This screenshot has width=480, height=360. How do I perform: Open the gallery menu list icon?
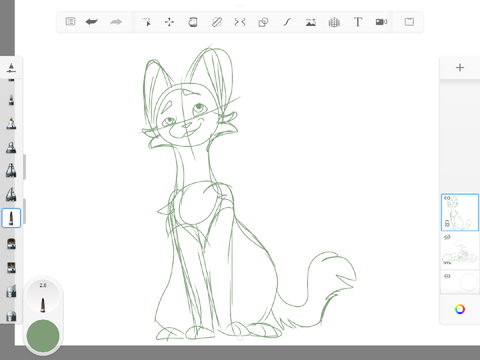click(x=70, y=22)
